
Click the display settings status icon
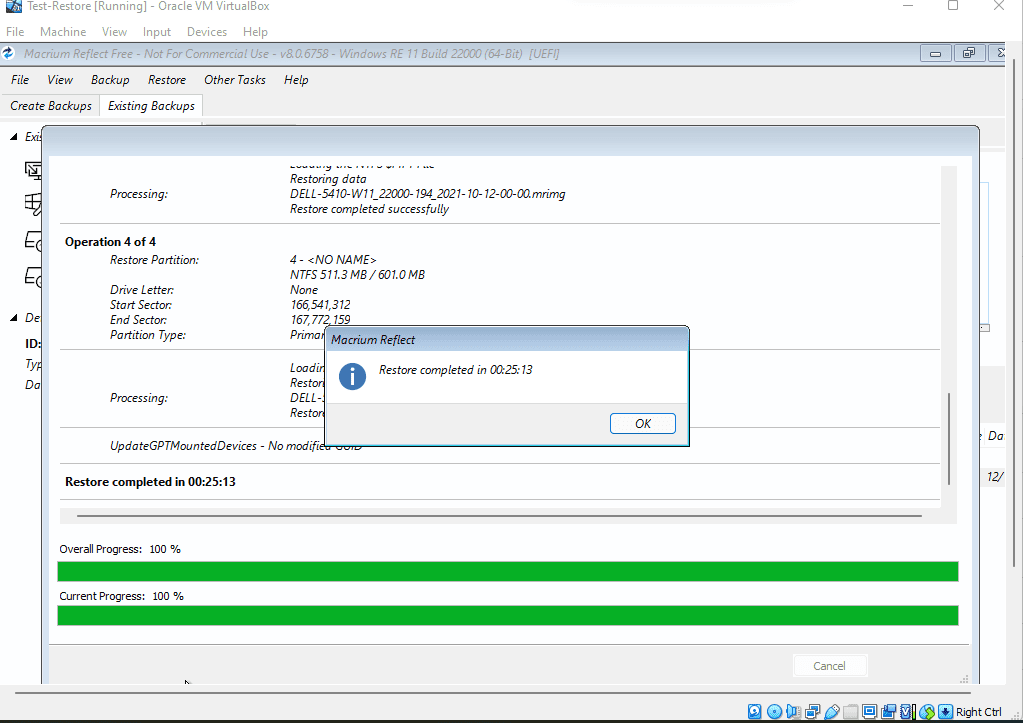tap(870, 712)
